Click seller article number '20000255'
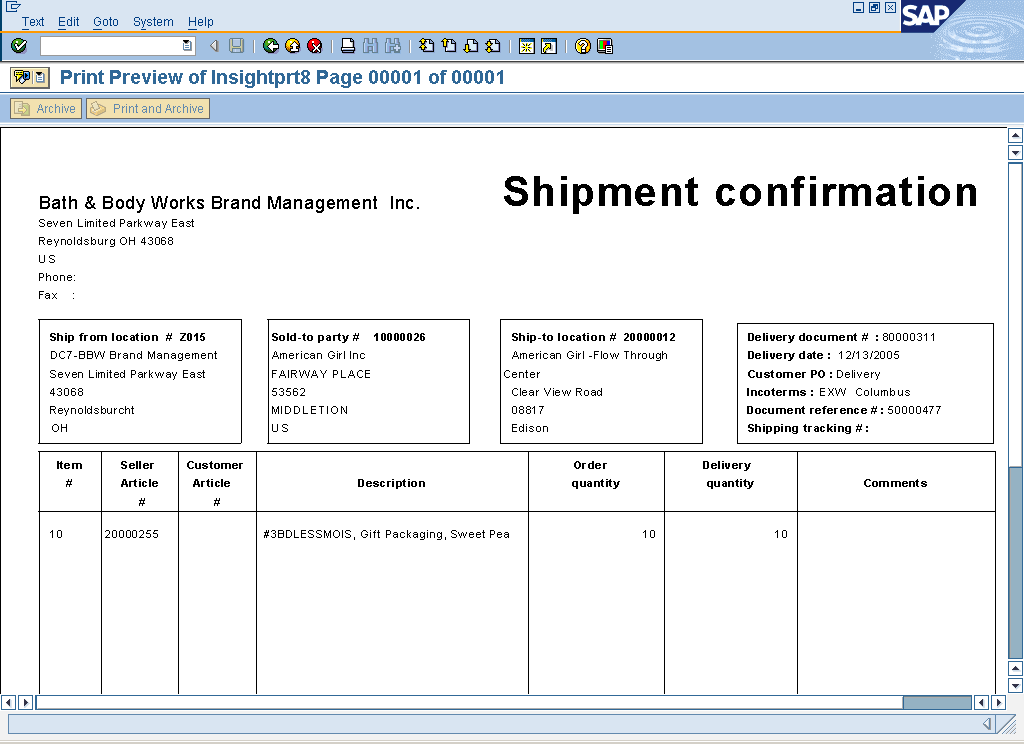1024x744 pixels. pos(131,534)
